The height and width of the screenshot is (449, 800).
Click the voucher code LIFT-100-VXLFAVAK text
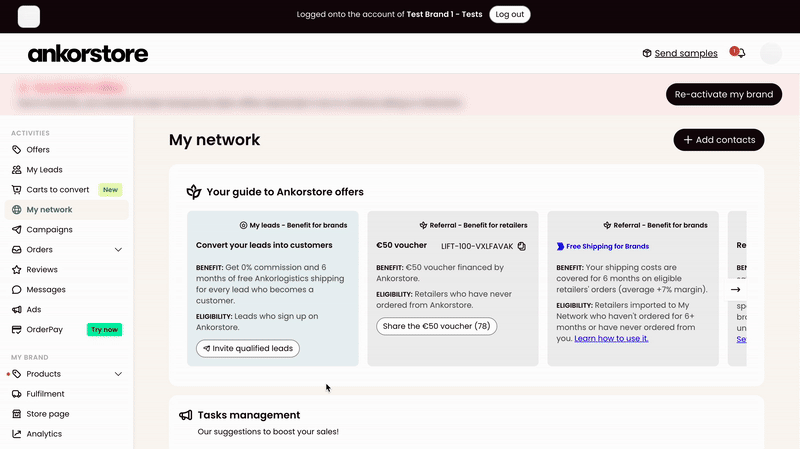point(477,246)
